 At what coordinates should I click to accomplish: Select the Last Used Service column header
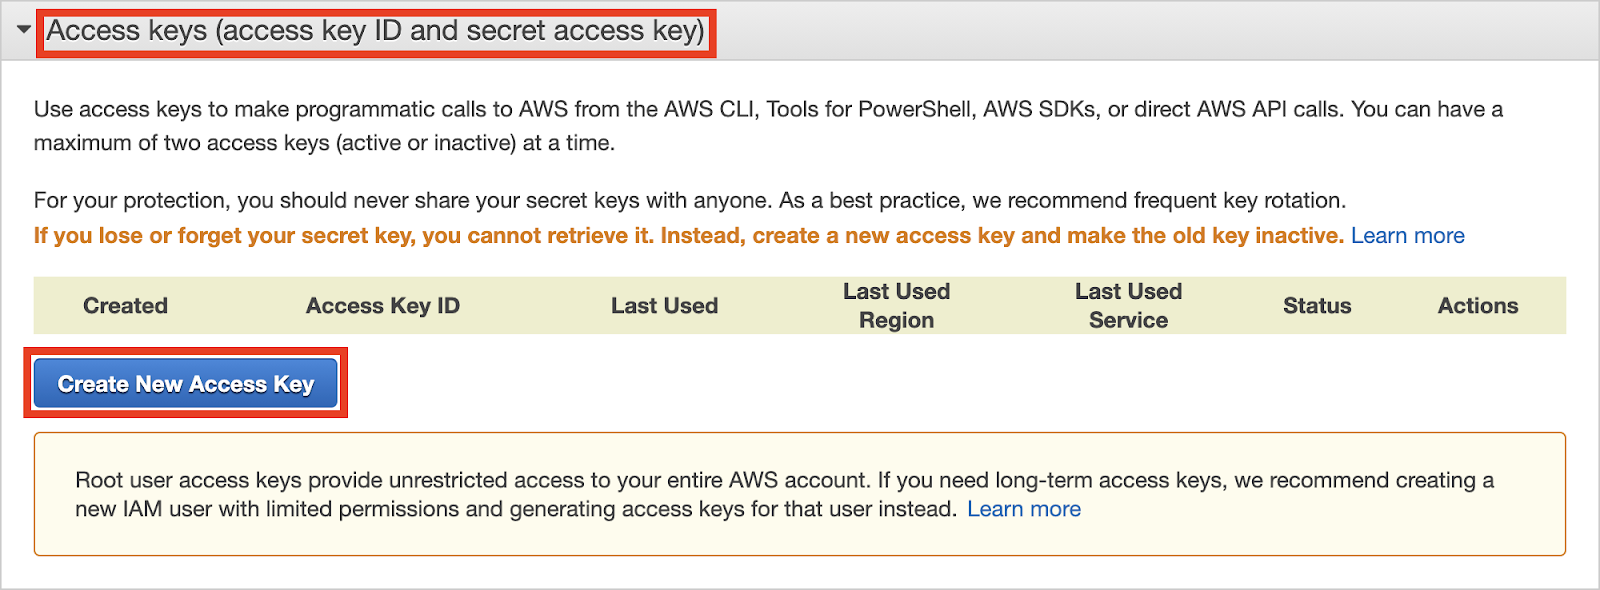pyautogui.click(x=1128, y=306)
